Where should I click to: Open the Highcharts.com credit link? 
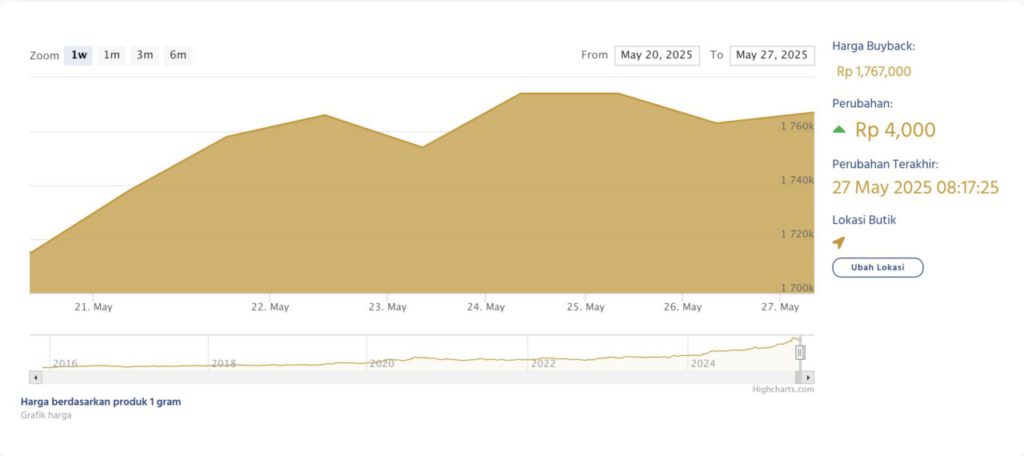click(x=783, y=390)
